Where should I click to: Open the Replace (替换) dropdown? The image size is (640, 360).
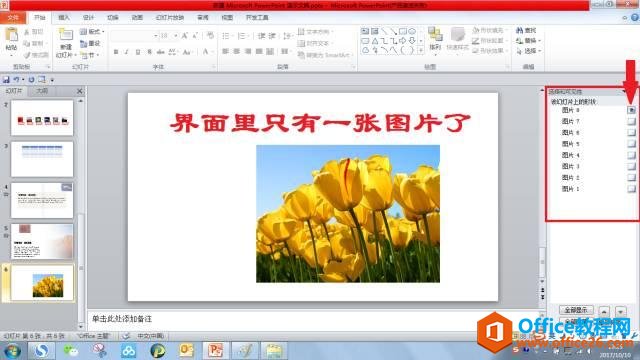529,41
